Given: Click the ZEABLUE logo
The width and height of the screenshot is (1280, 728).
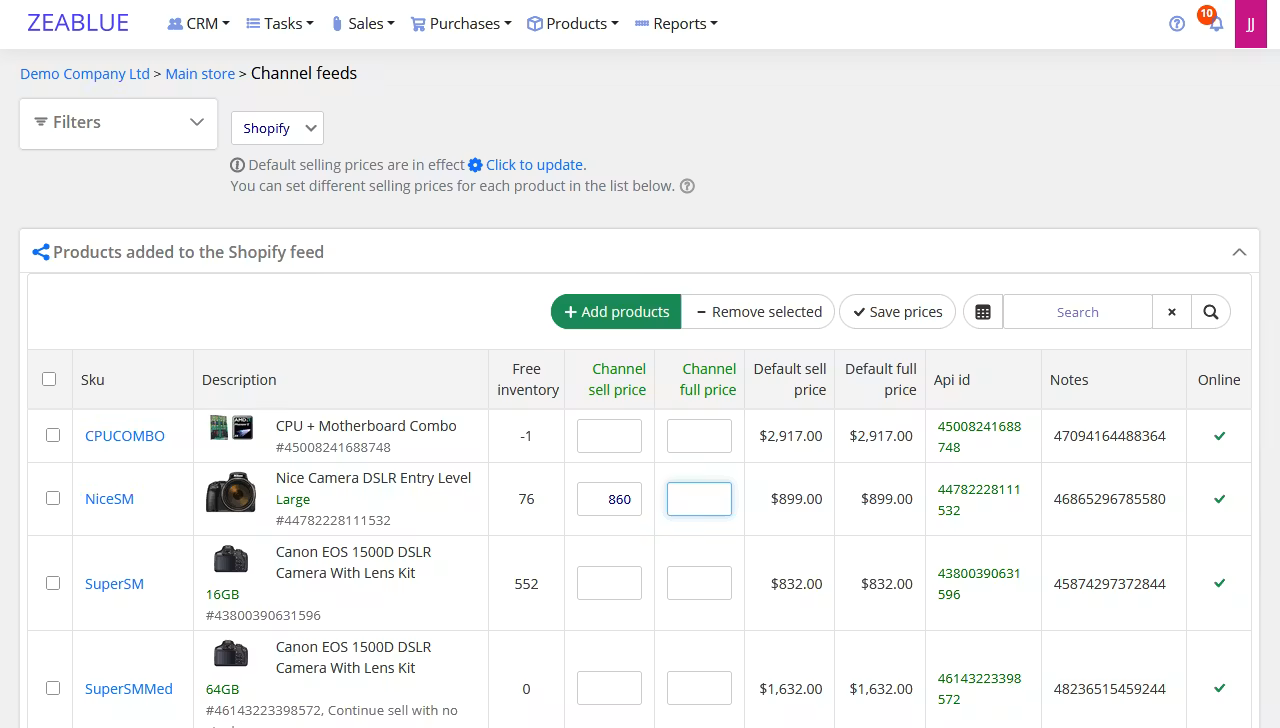Looking at the screenshot, I should coord(78,23).
